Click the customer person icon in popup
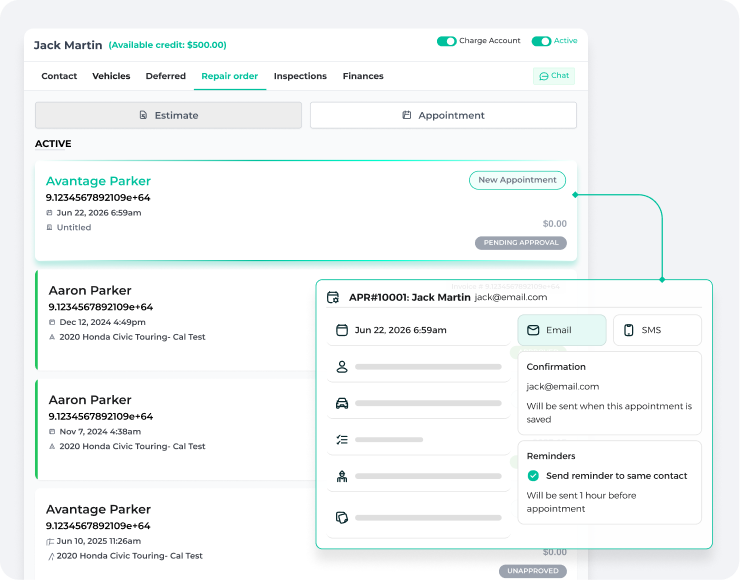 point(342,367)
